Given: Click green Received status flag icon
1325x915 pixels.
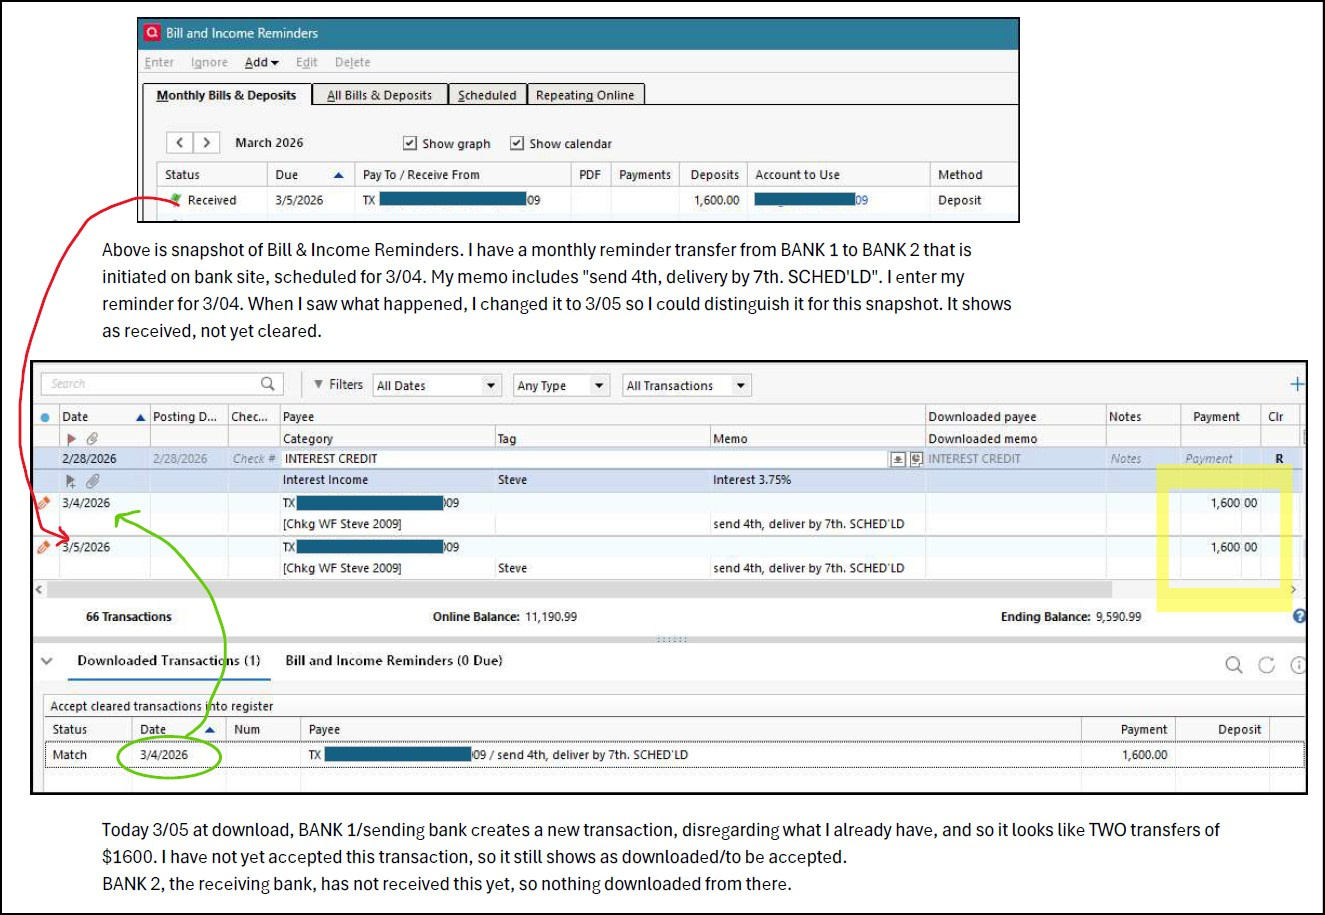Looking at the screenshot, I should [176, 200].
